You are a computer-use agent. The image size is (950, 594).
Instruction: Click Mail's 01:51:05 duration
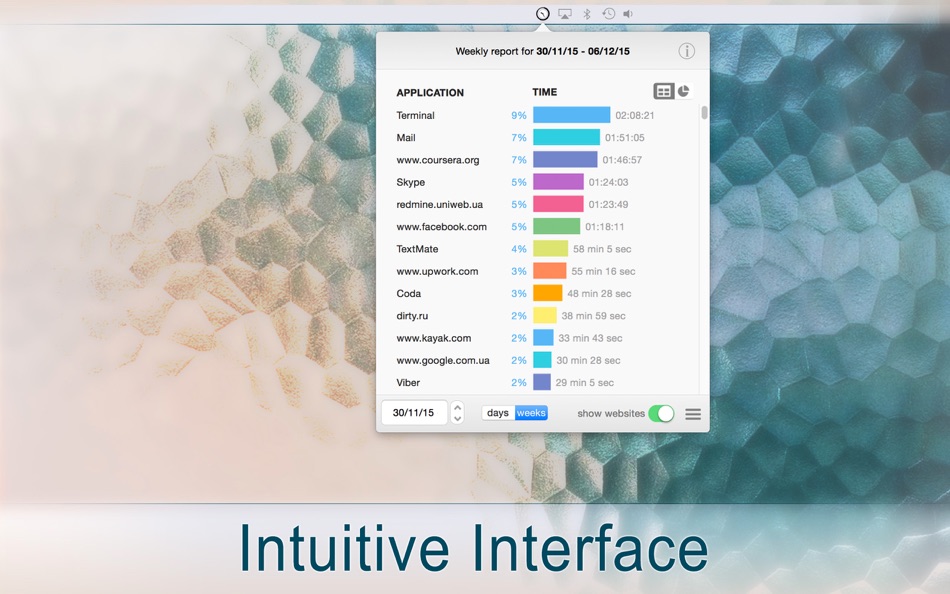tap(625, 138)
